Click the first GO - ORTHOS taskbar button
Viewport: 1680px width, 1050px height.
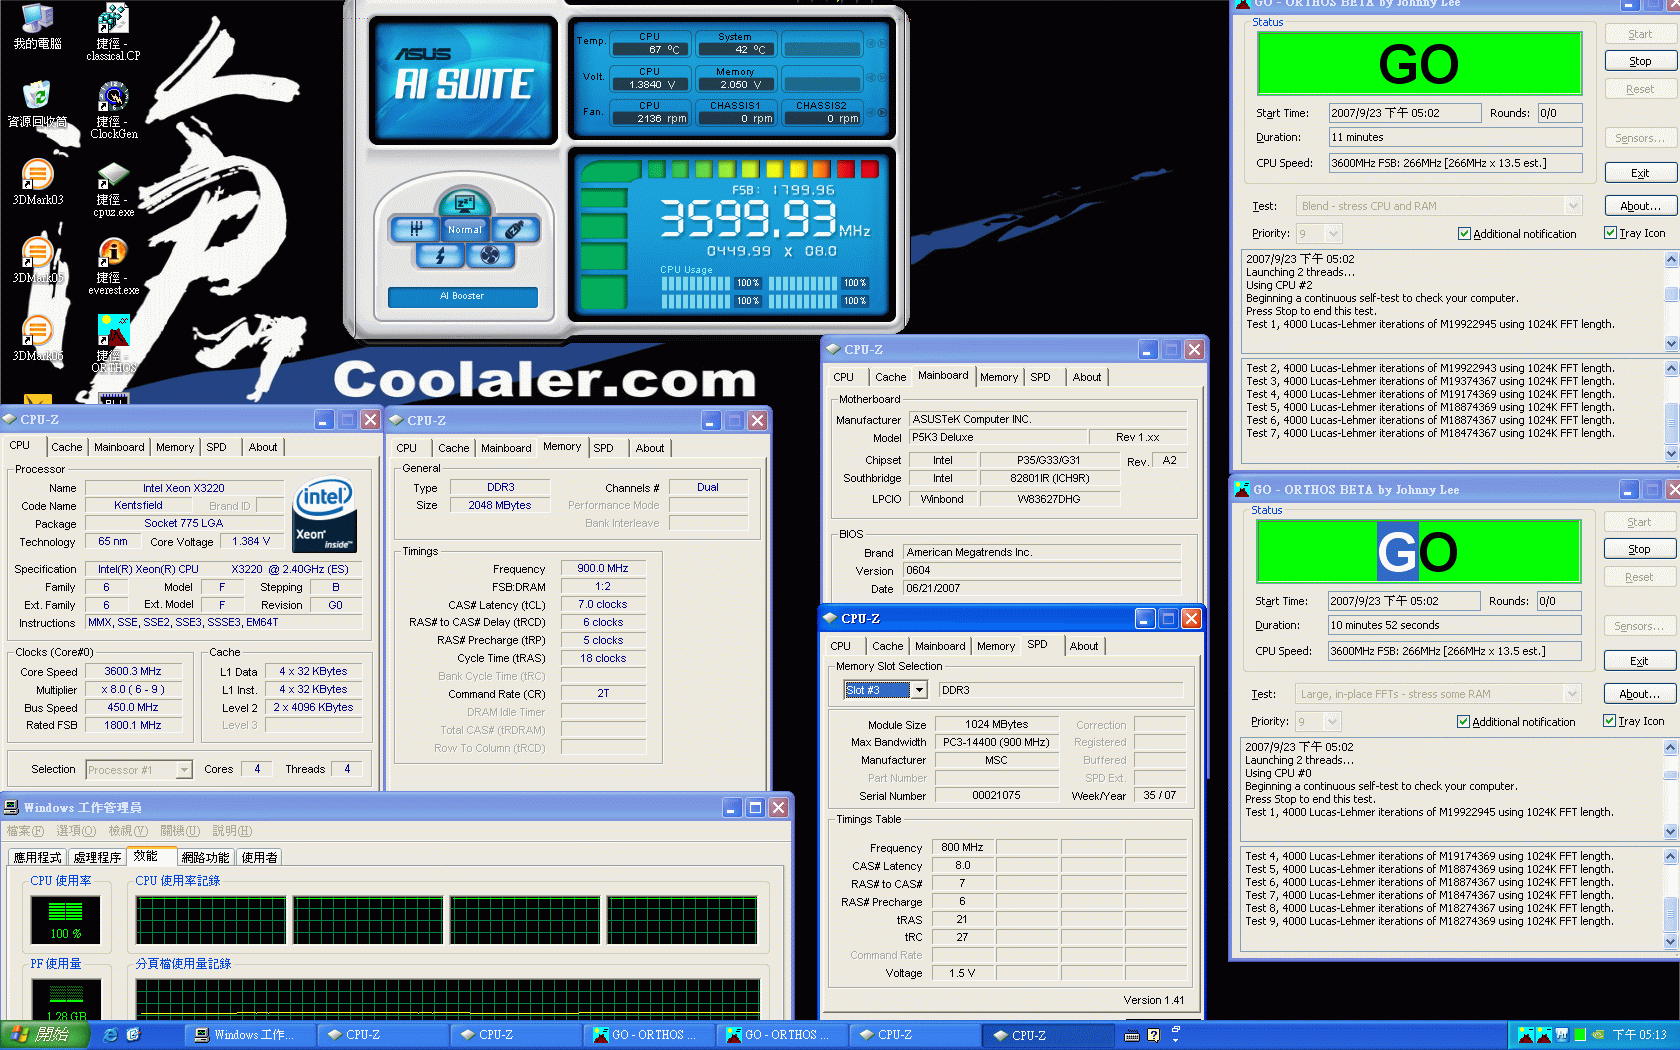point(649,1035)
